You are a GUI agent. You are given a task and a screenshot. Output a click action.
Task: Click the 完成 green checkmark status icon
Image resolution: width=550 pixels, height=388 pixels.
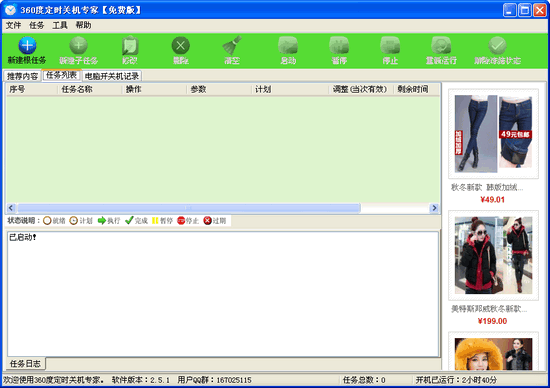pos(129,220)
